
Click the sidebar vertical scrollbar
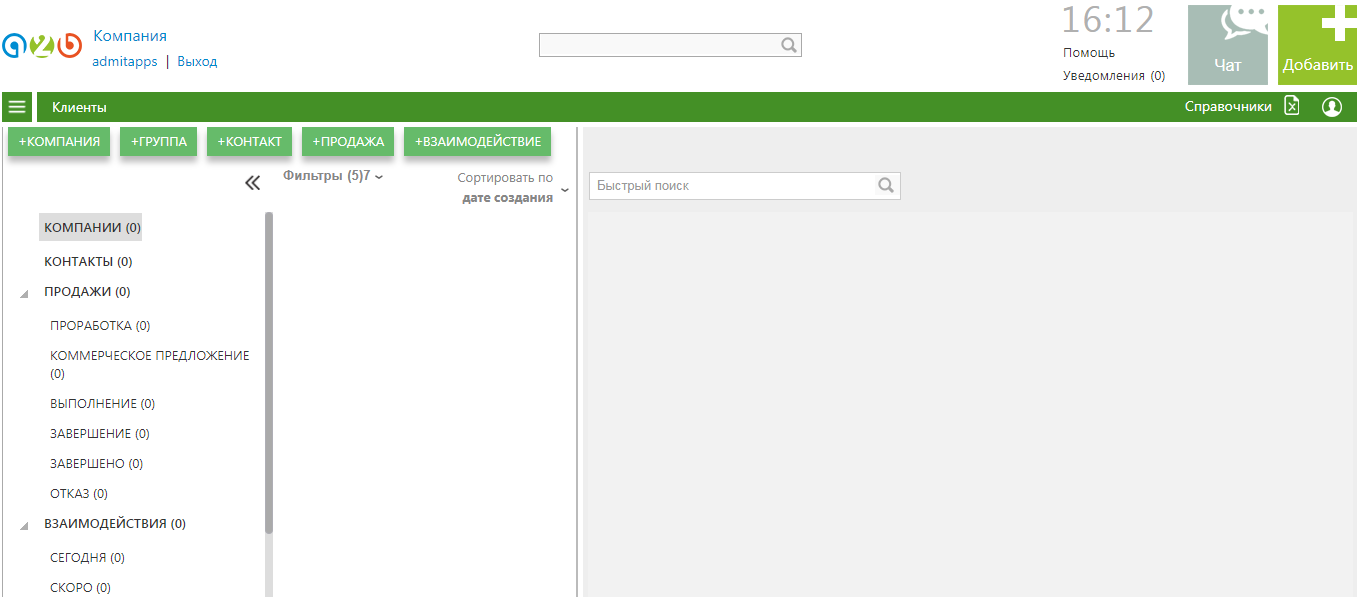(x=269, y=372)
